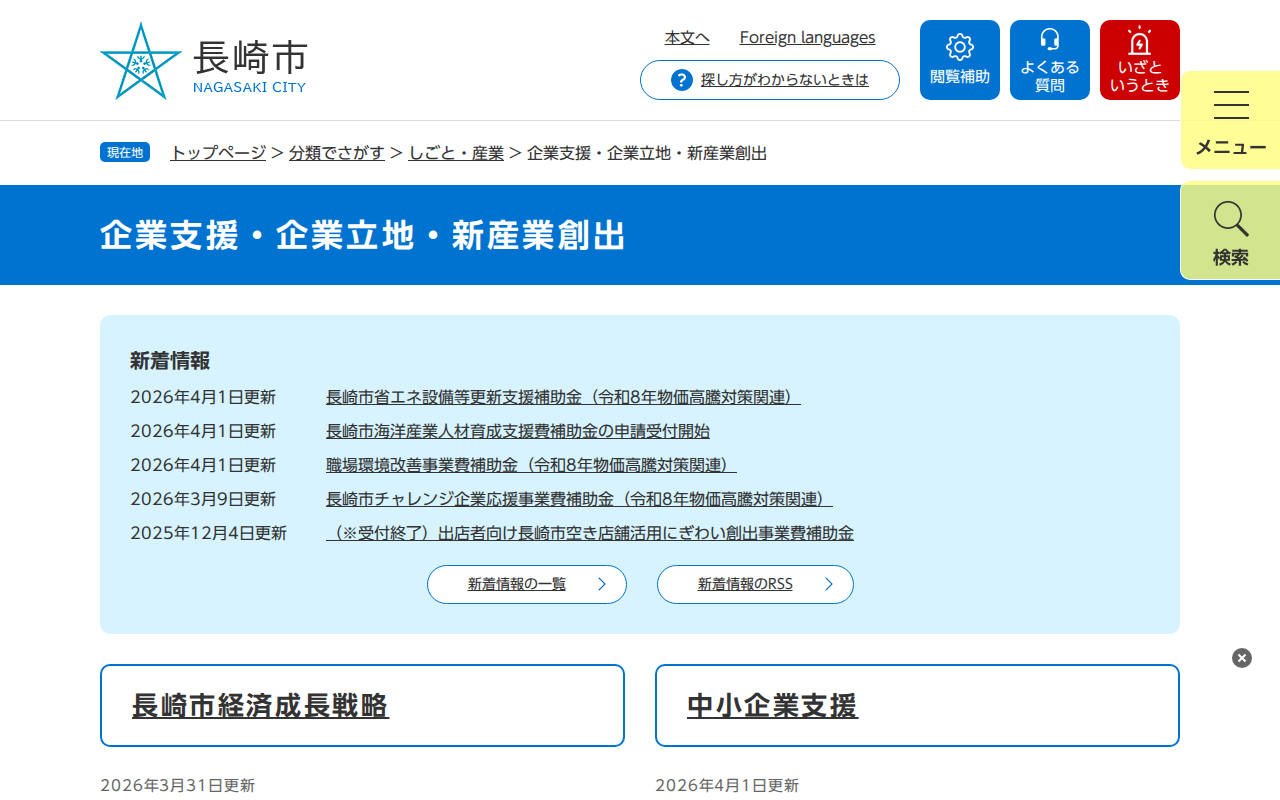
Task: Open 長崎市海洋産業人材育成支援費補助金 news link
Action: (x=518, y=431)
